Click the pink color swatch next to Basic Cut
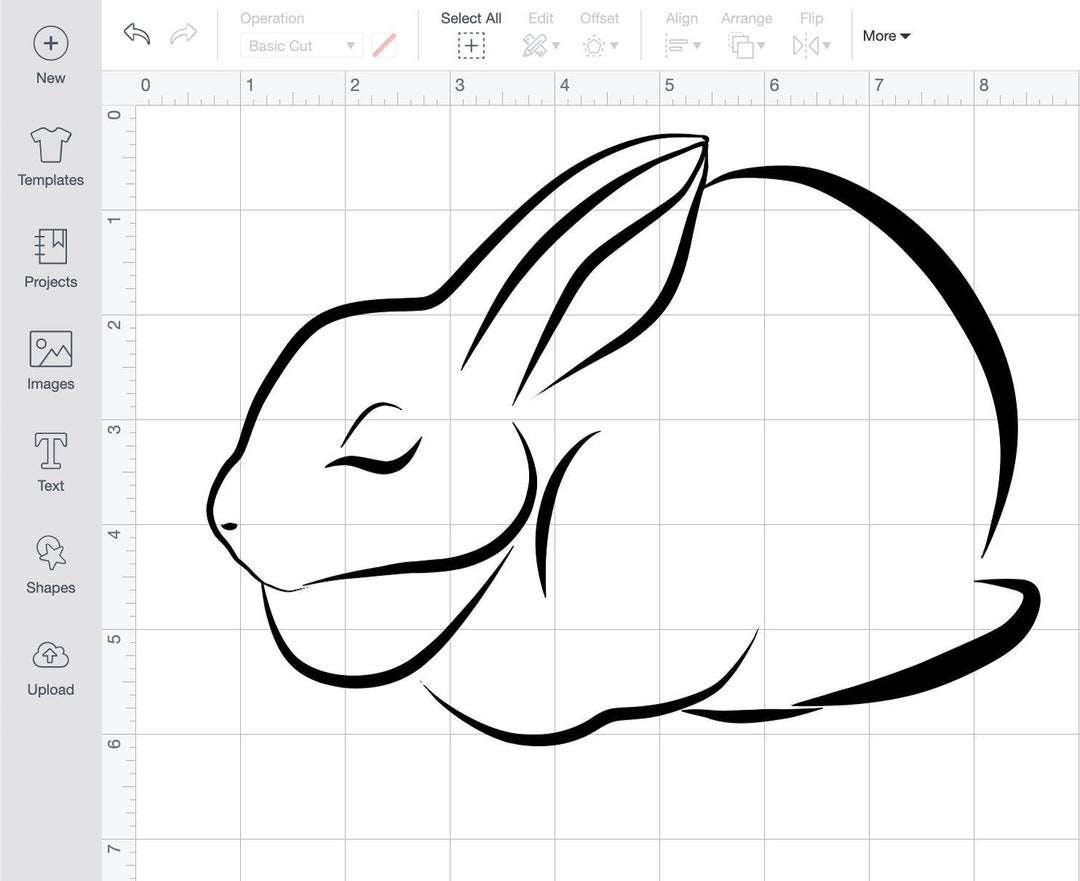The height and width of the screenshot is (881, 1080). pos(383,45)
